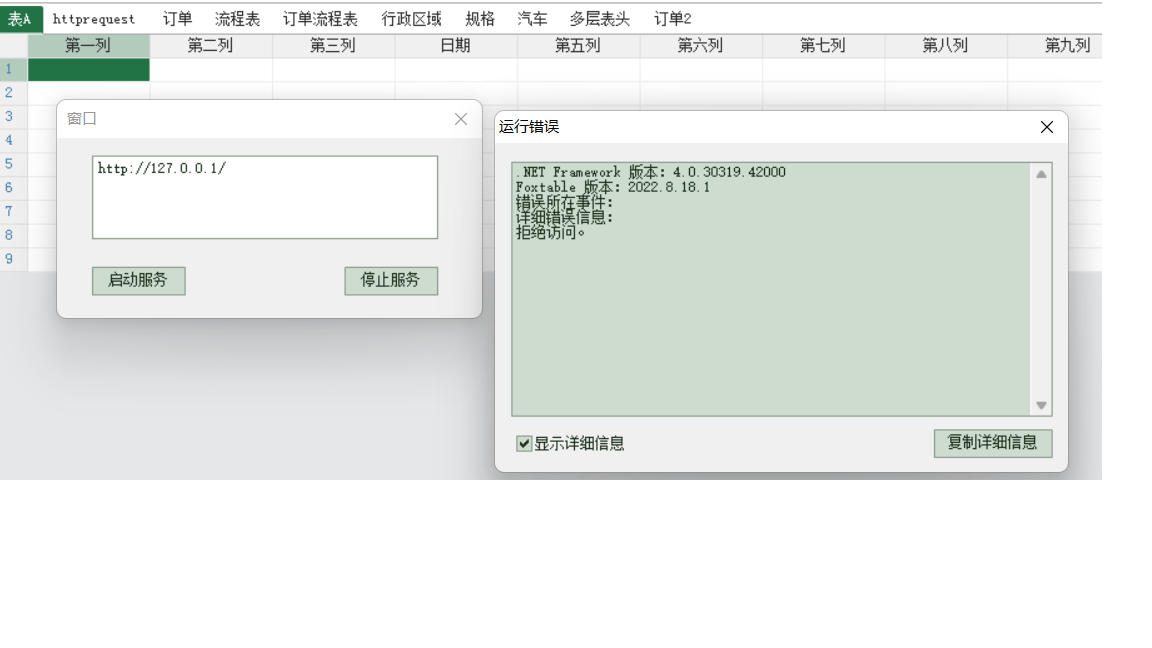Open the 行政区域 tab
The height and width of the screenshot is (648, 1152).
tap(411, 19)
